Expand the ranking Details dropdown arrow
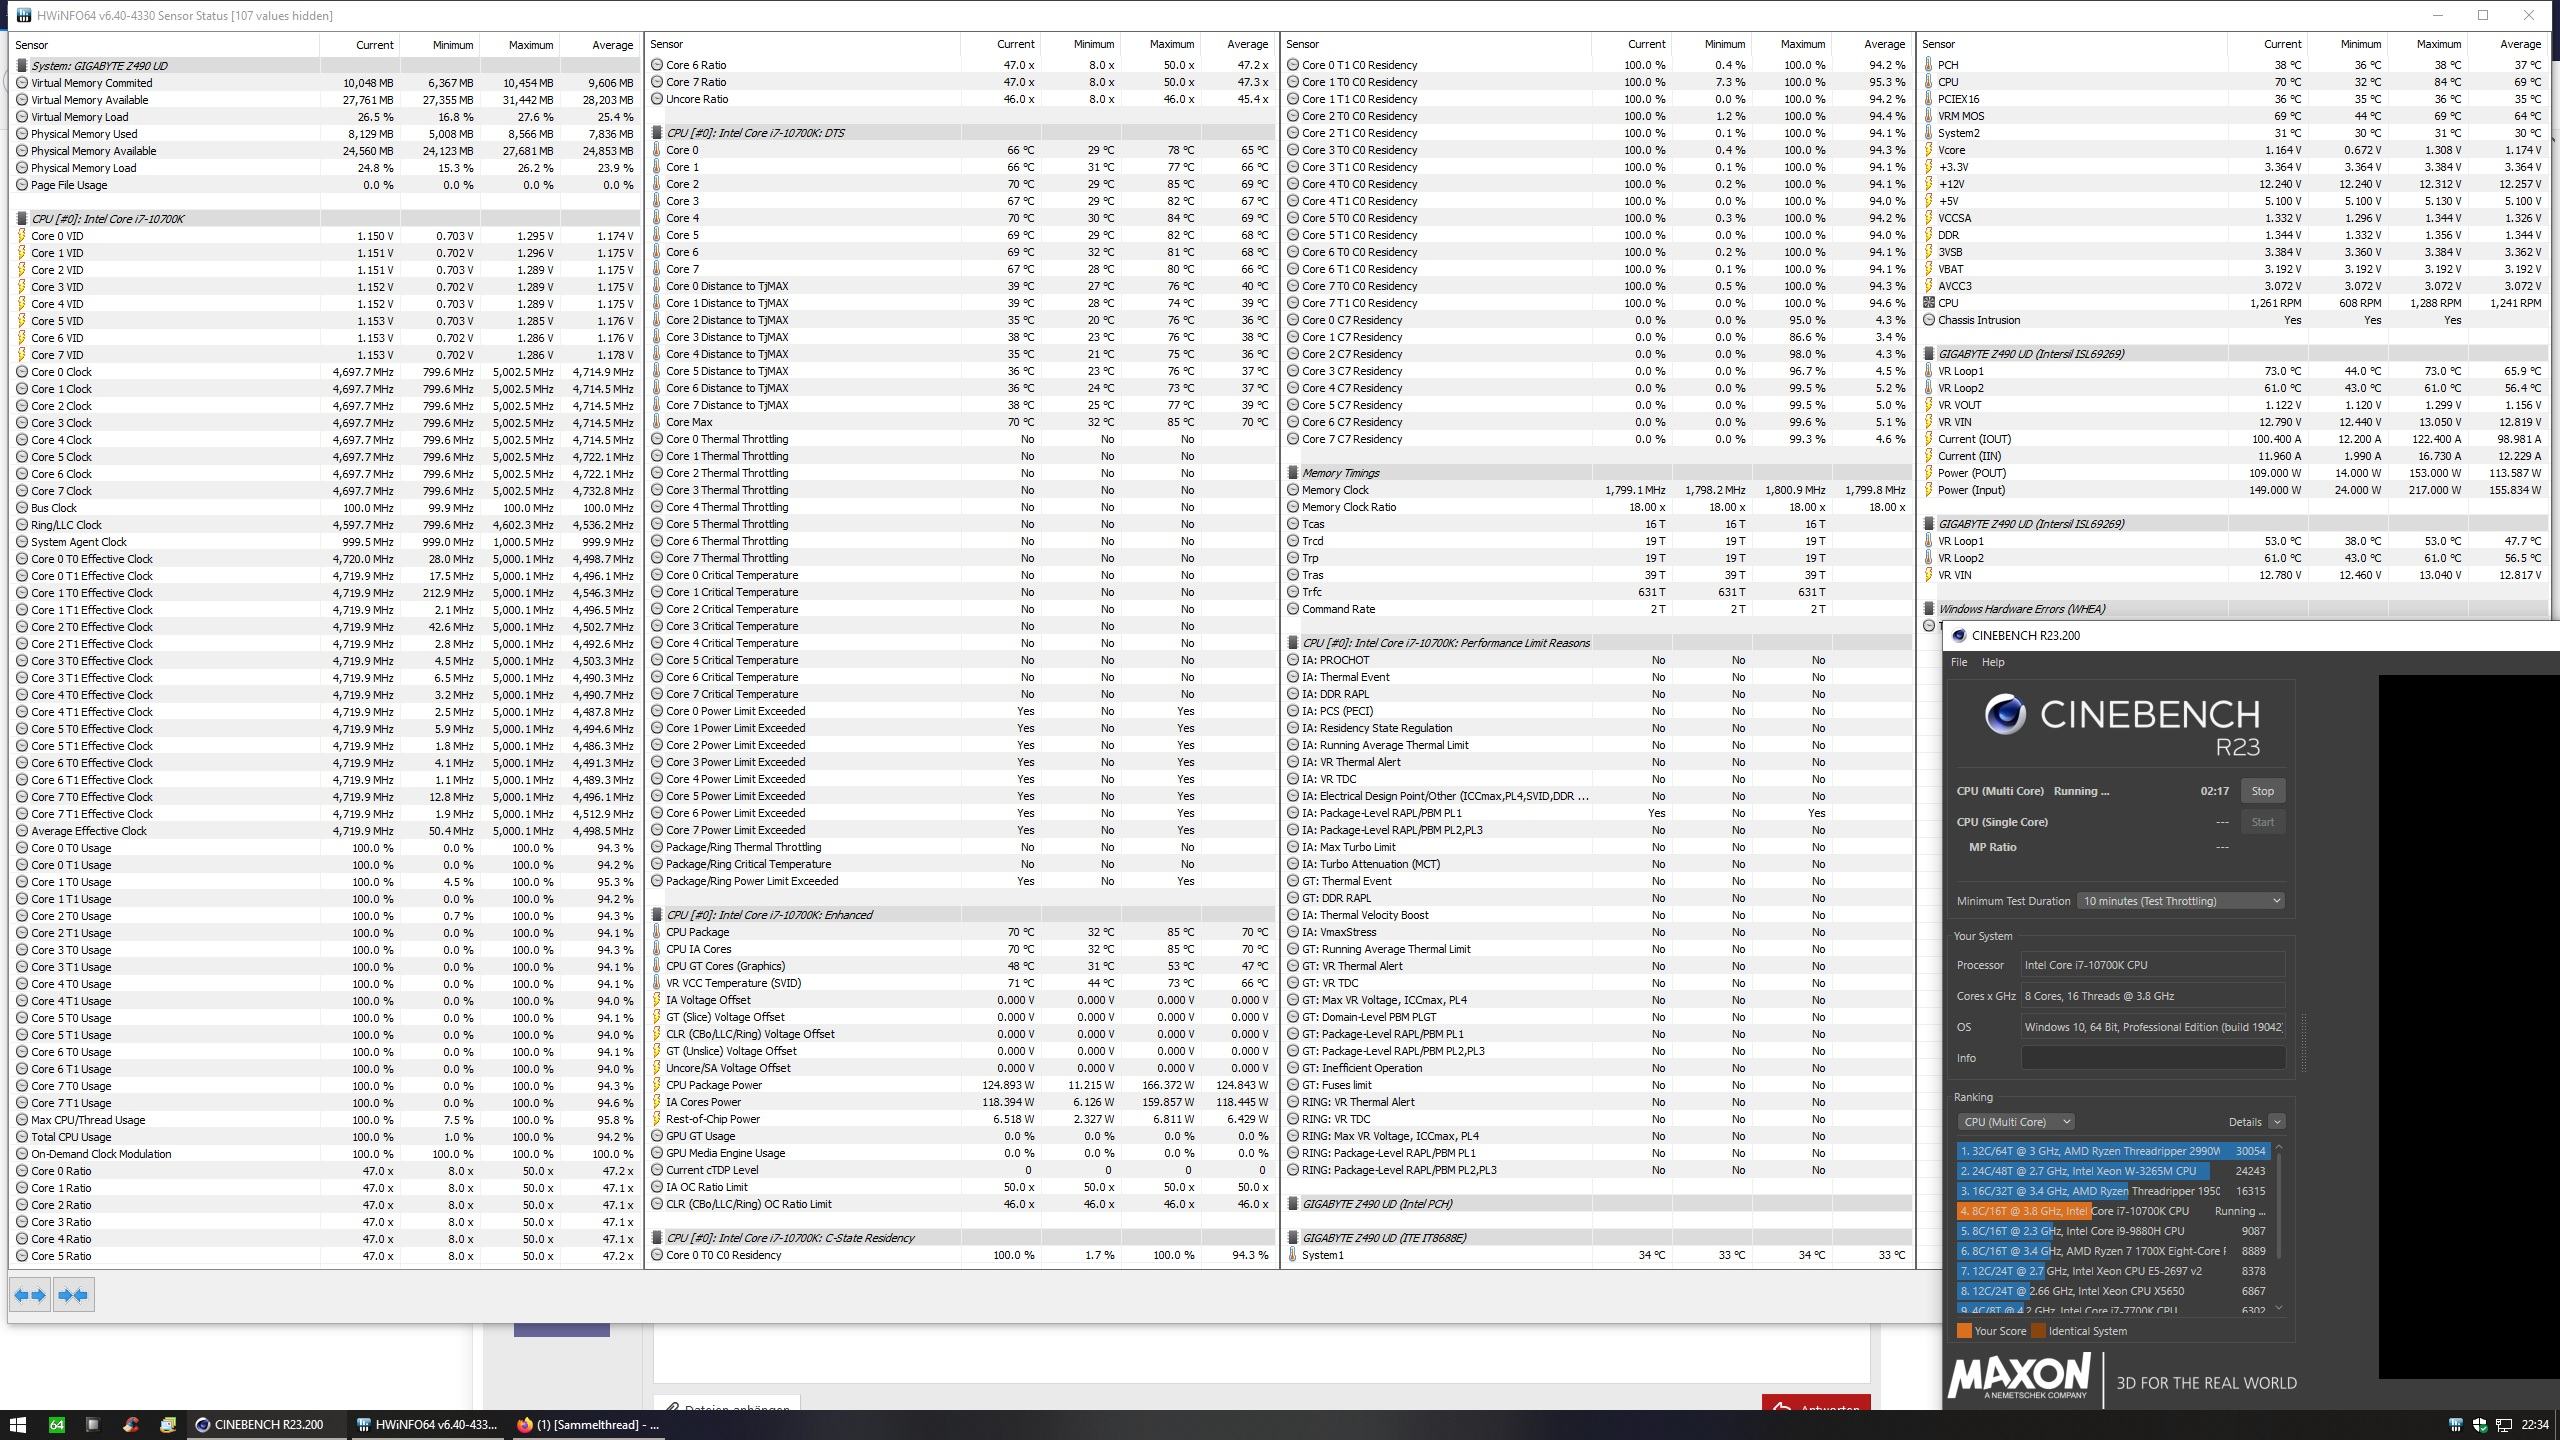Viewport: 2560px width, 1440px height. (x=2277, y=1122)
